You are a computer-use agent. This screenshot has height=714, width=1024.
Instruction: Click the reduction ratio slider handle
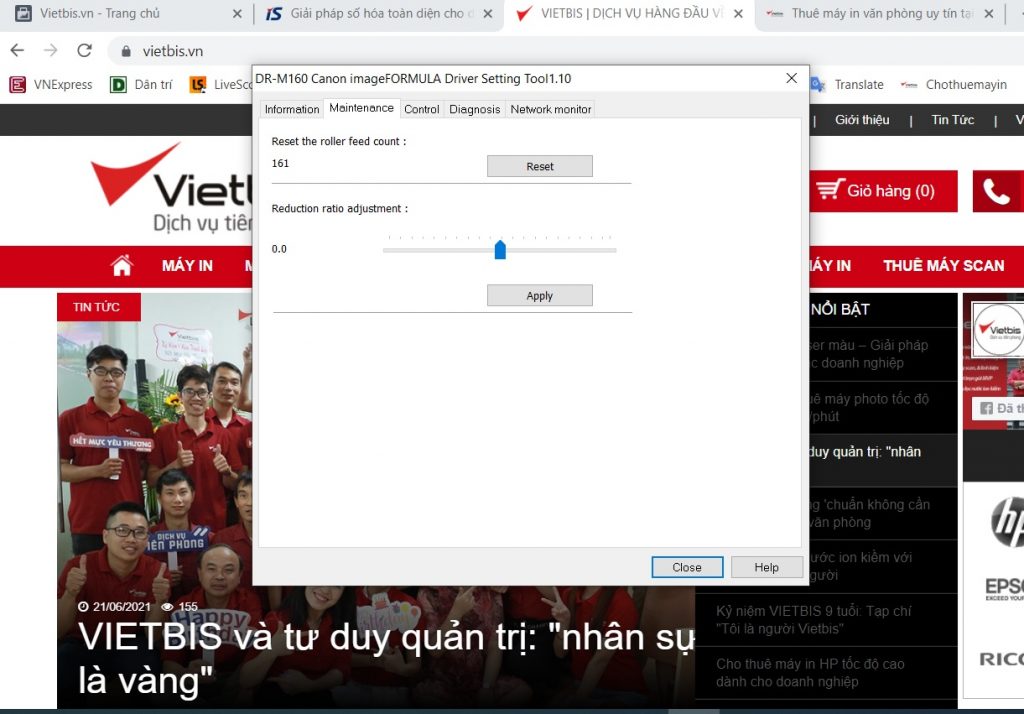(x=500, y=249)
